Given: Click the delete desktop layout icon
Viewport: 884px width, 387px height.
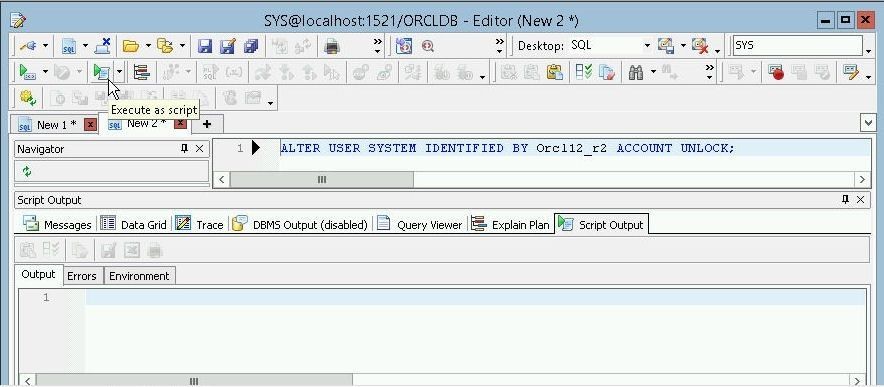Looking at the screenshot, I should point(700,46).
